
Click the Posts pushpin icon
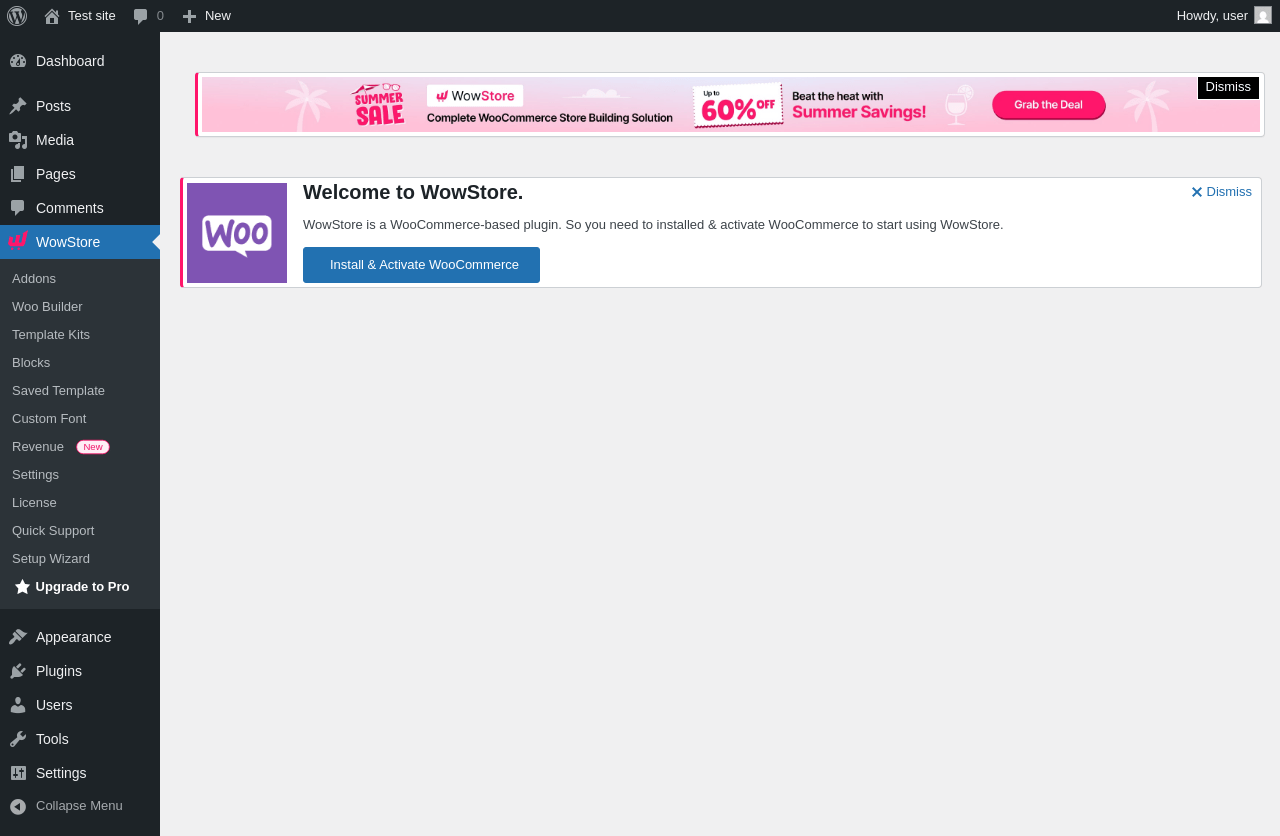(18, 106)
